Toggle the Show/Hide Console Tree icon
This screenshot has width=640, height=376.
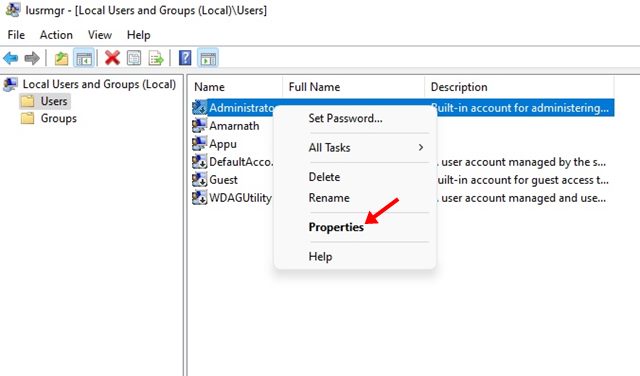(84, 58)
